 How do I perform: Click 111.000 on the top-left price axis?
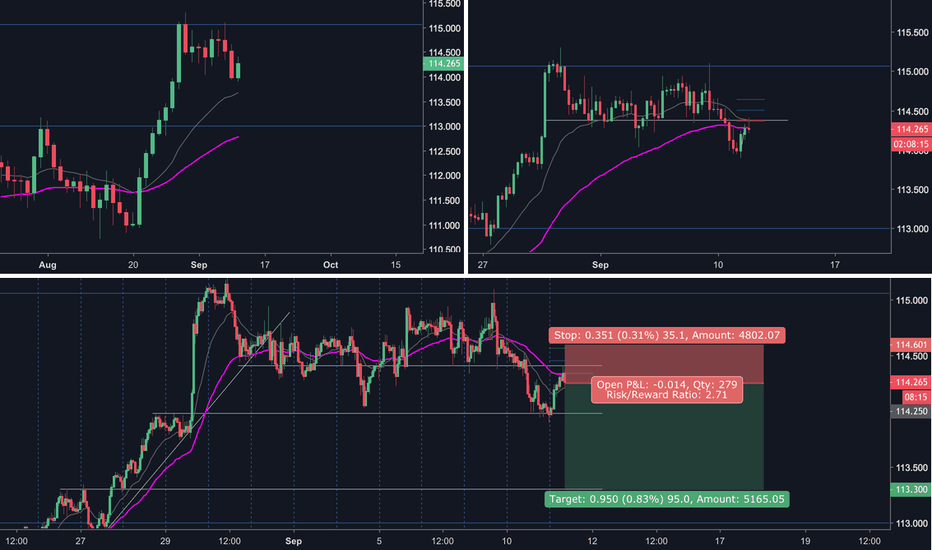(445, 226)
